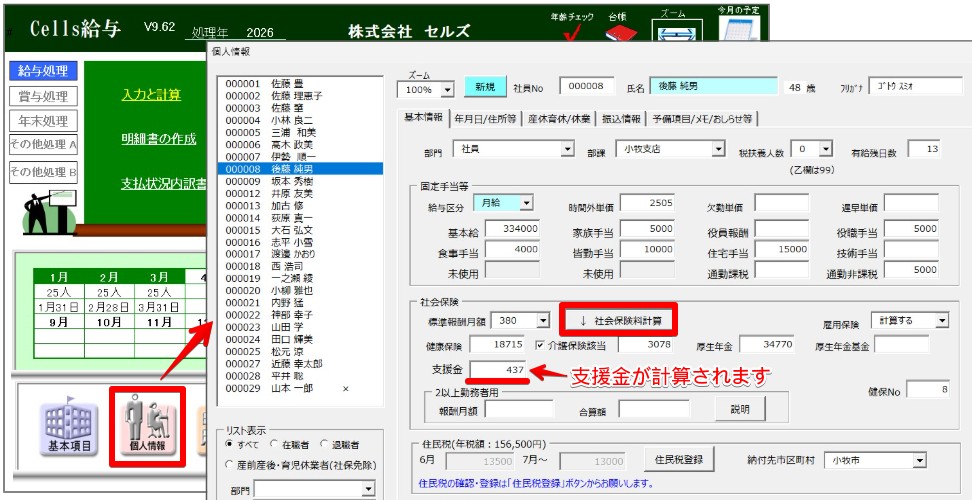Open the 税扶養人数 dropdown
The height and width of the screenshot is (500, 972).
[825, 149]
